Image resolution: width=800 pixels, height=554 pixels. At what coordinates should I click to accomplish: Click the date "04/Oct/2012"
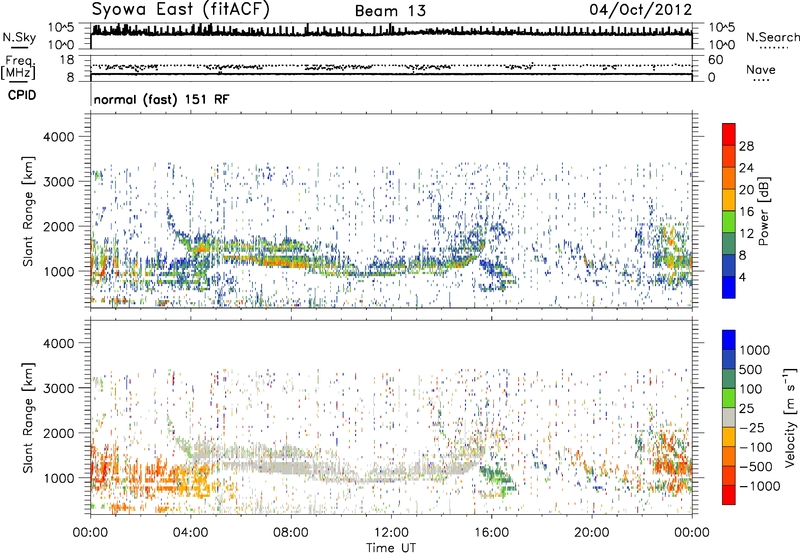[641, 10]
